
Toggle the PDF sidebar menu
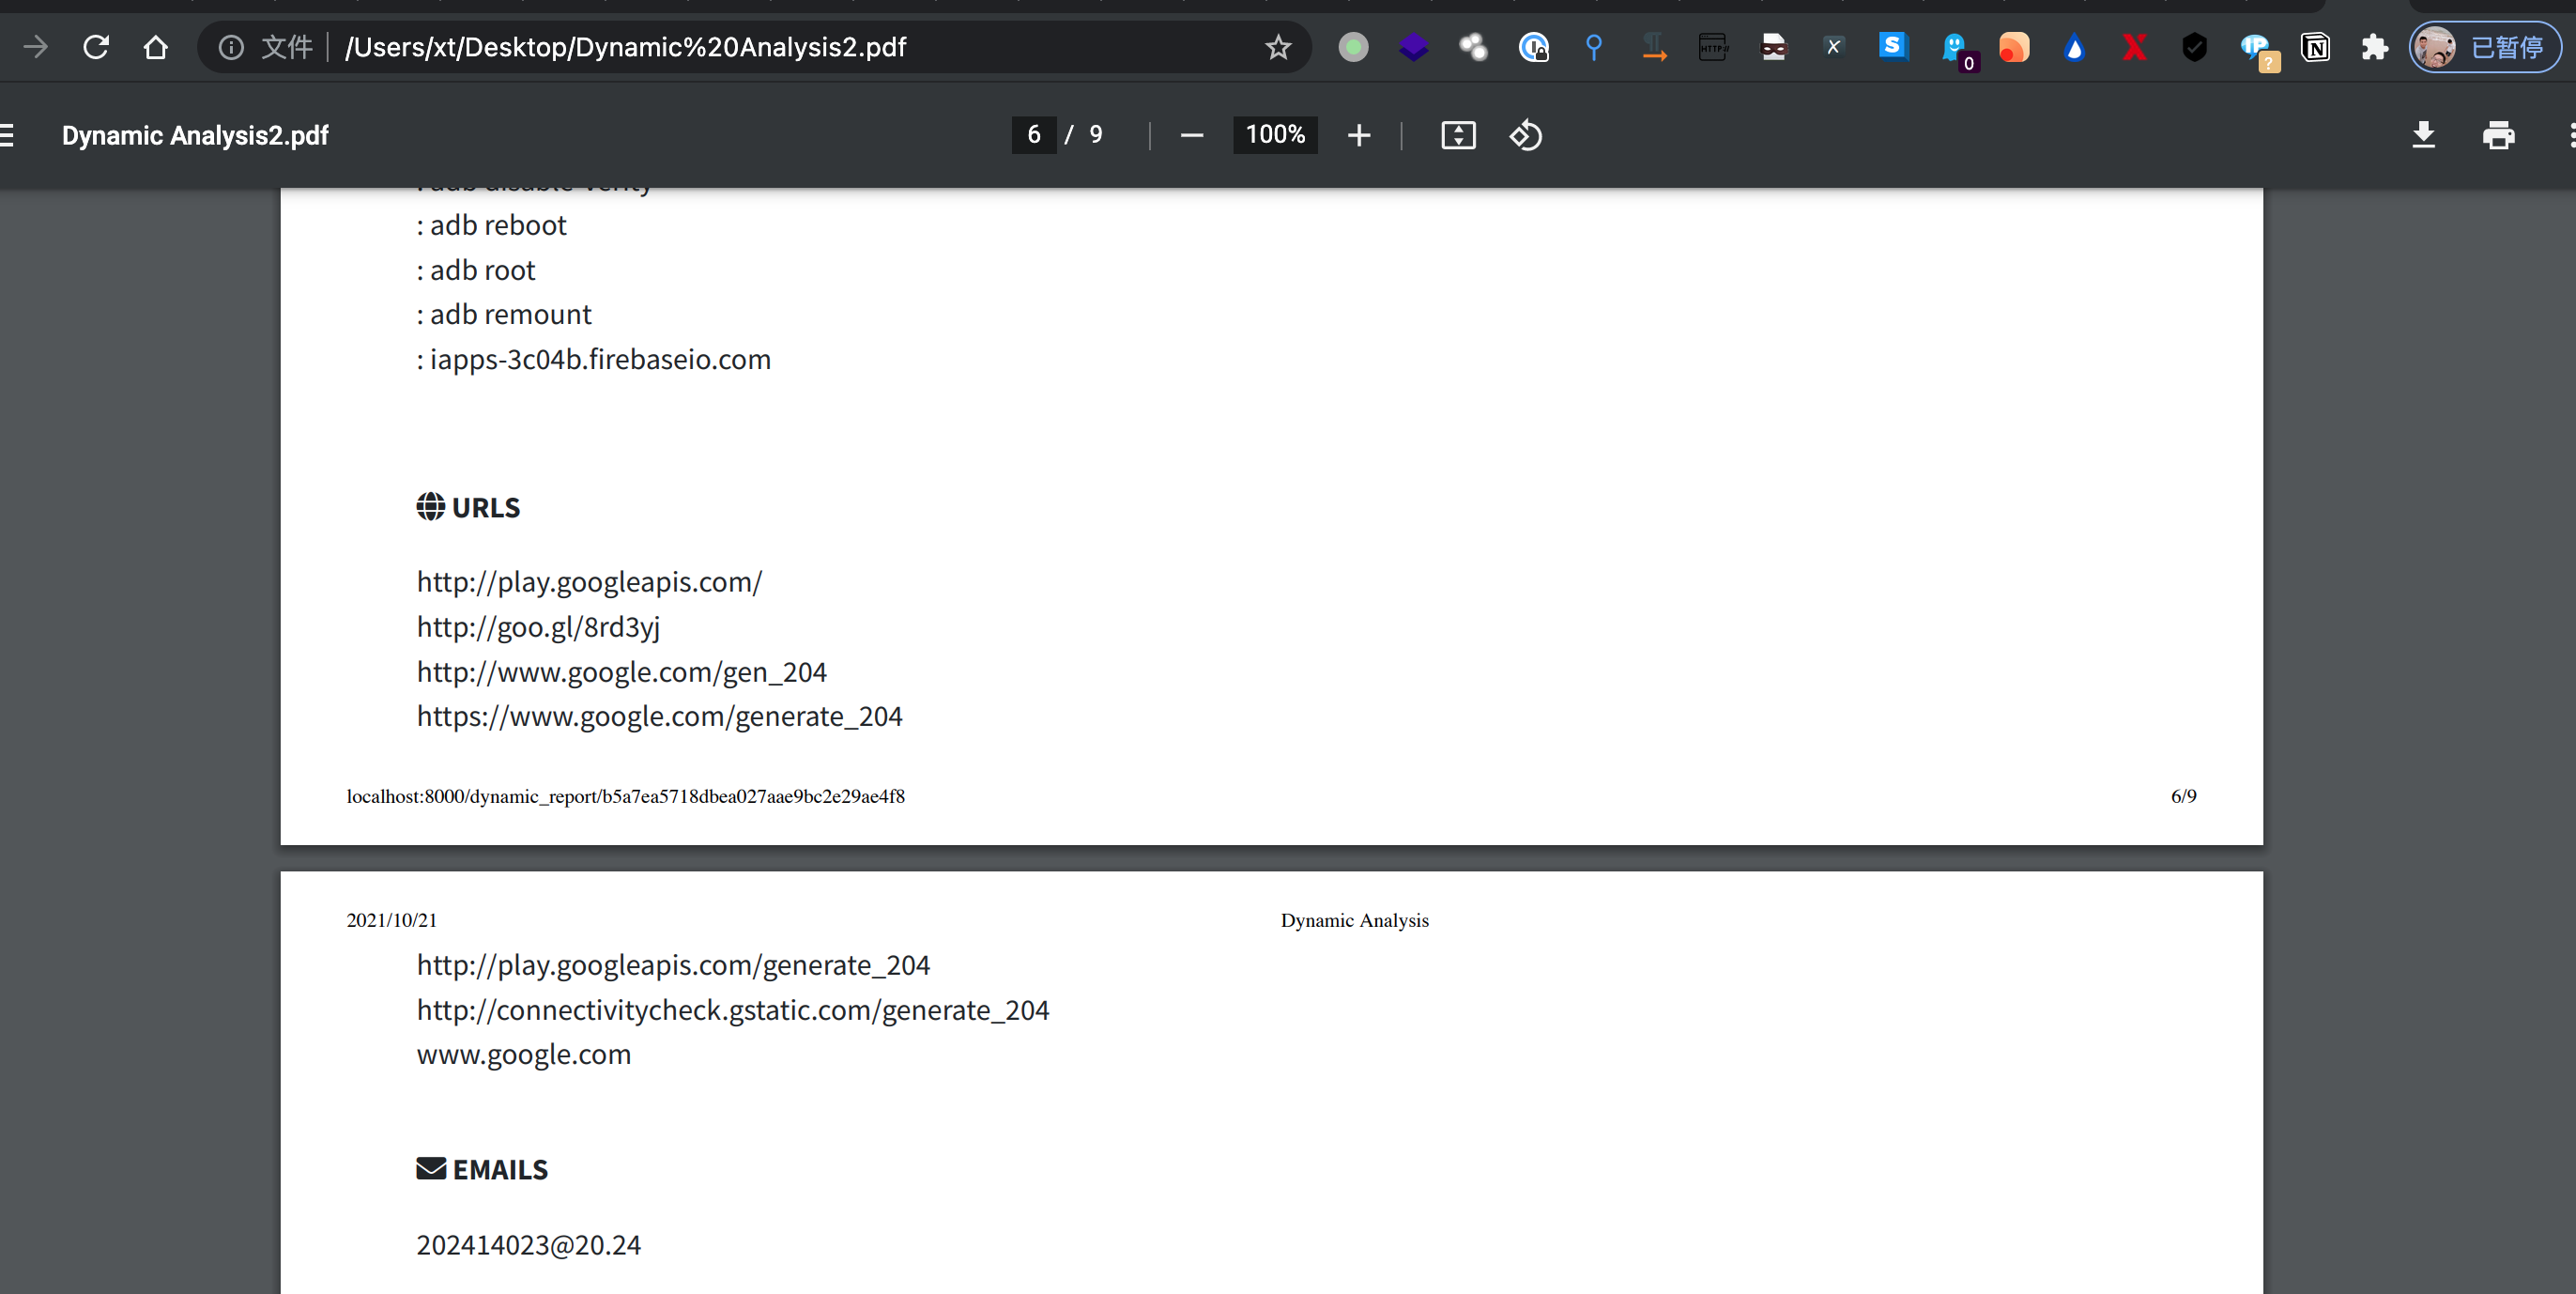tap(6, 135)
